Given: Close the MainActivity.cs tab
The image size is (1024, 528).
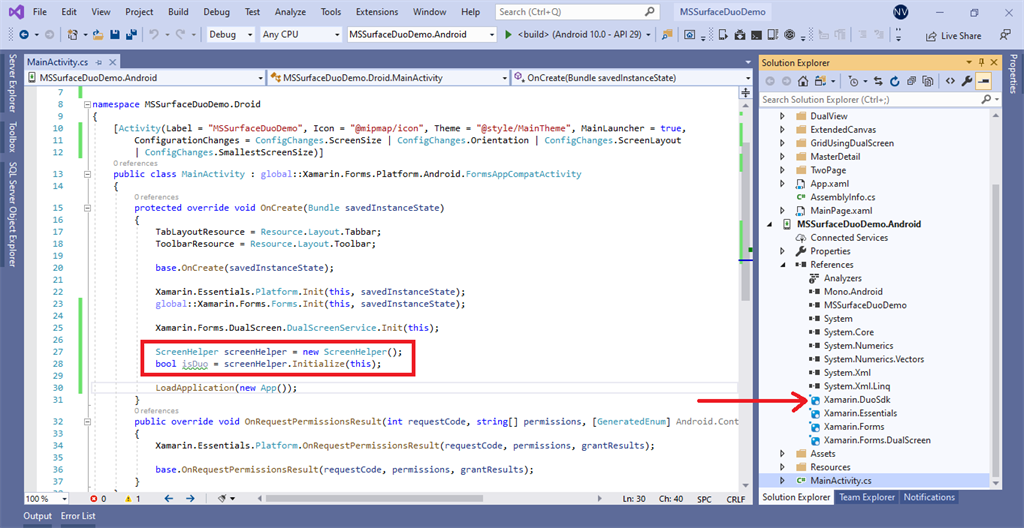Looking at the screenshot, I should [x=112, y=63].
